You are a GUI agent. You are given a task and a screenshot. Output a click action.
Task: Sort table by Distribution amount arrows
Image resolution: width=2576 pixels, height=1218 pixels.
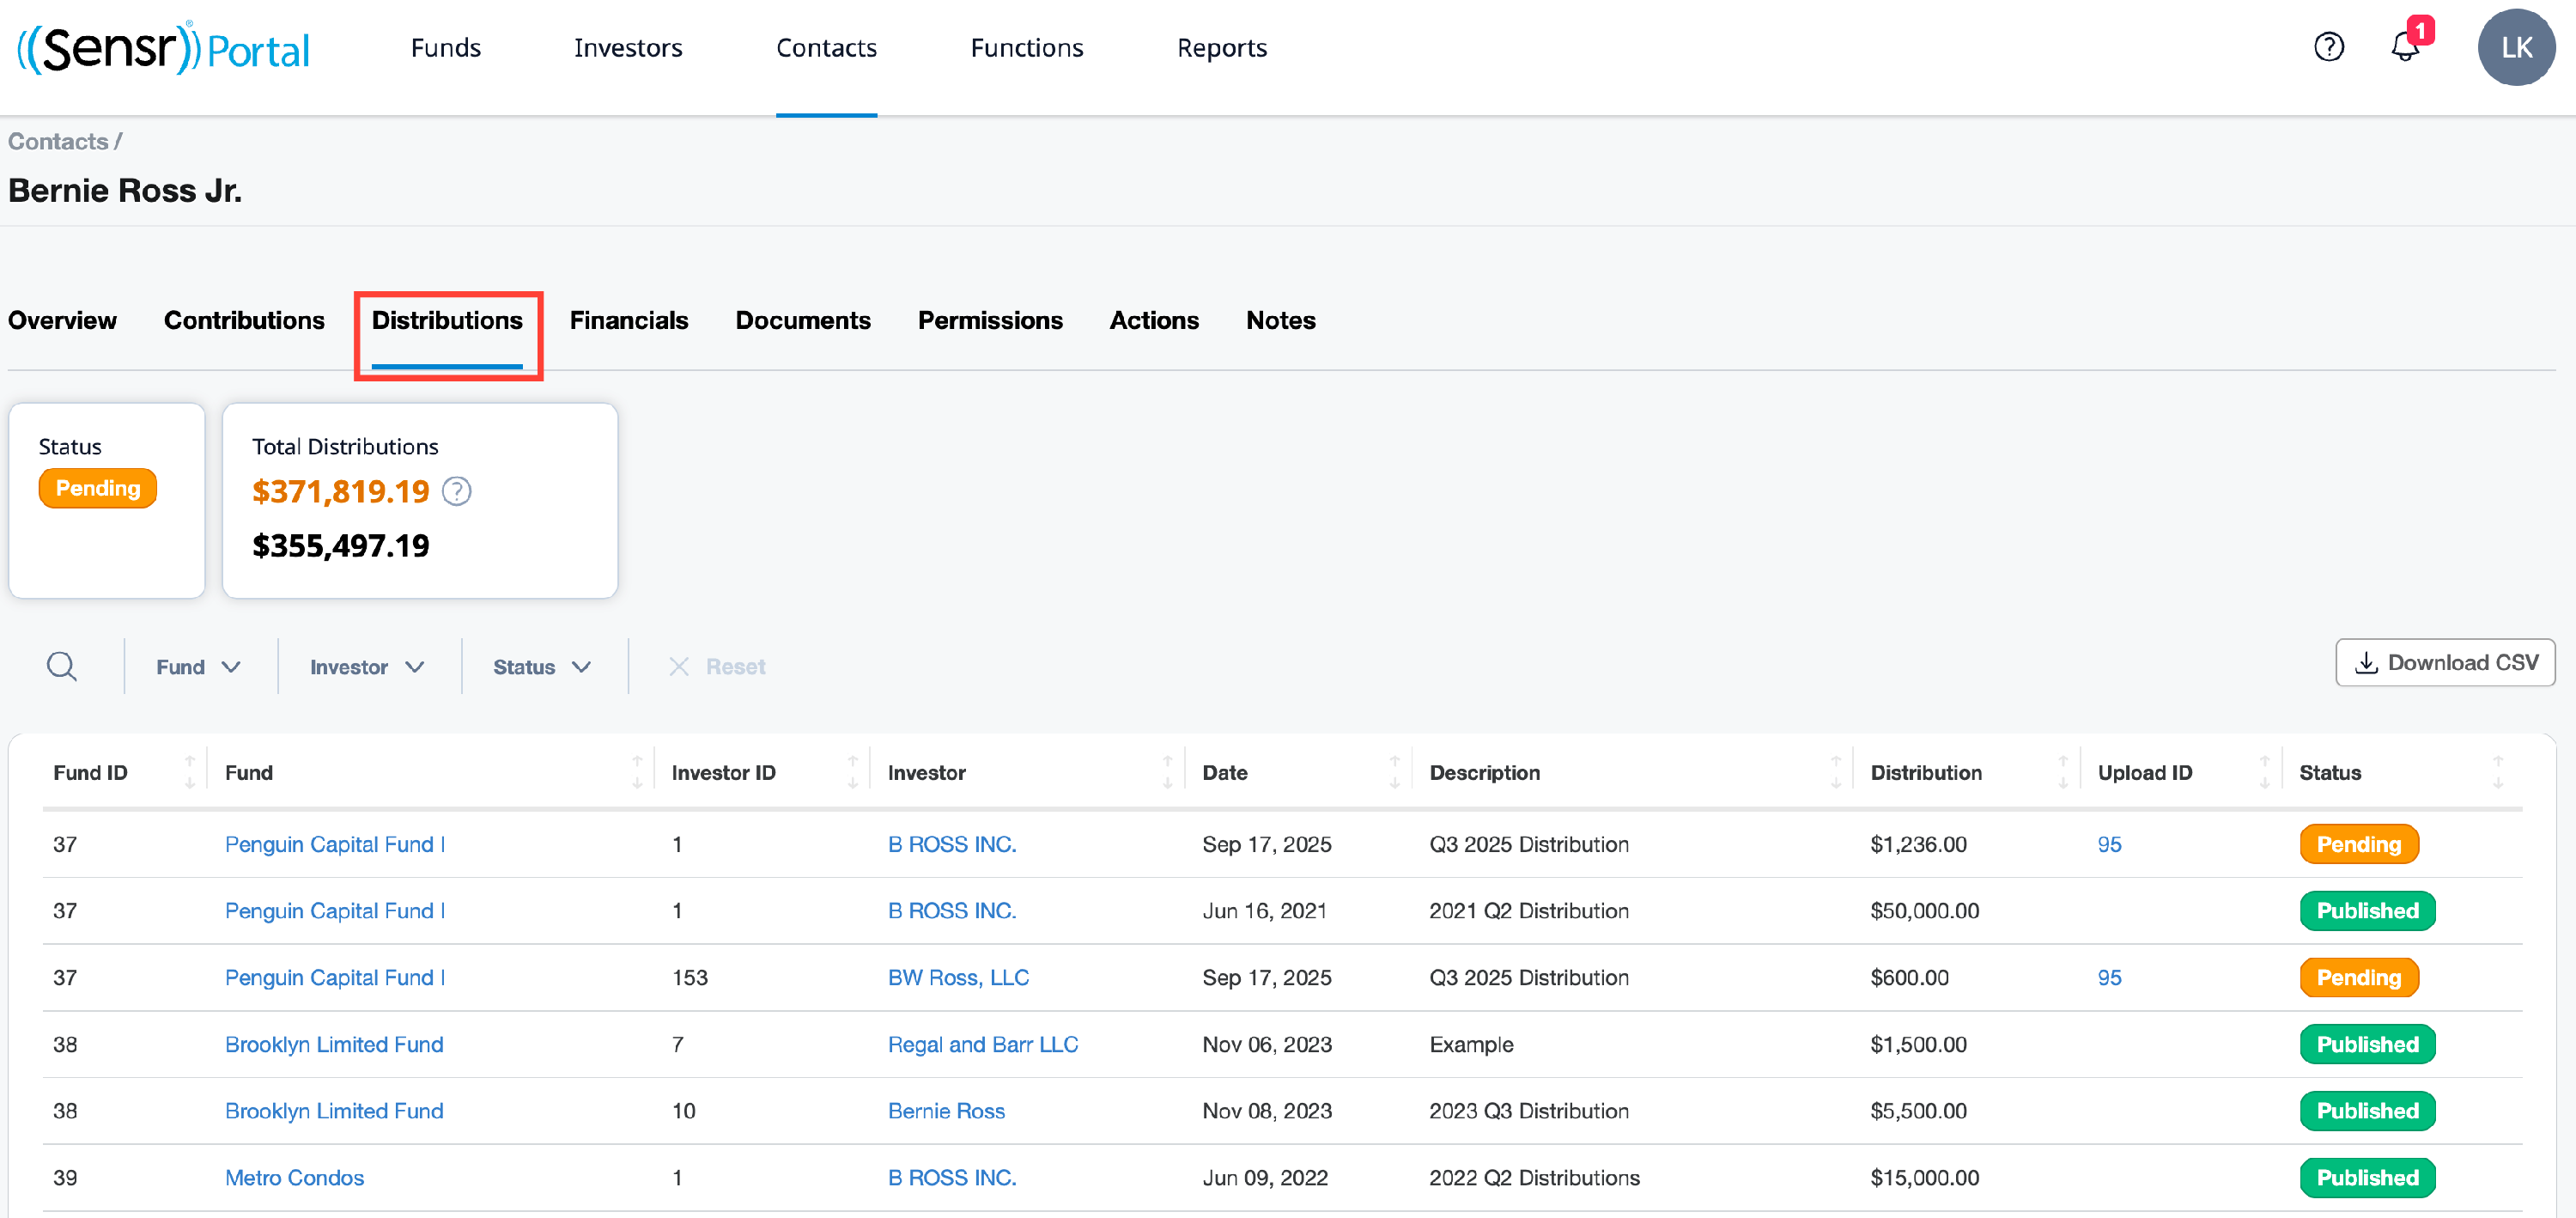click(2062, 773)
